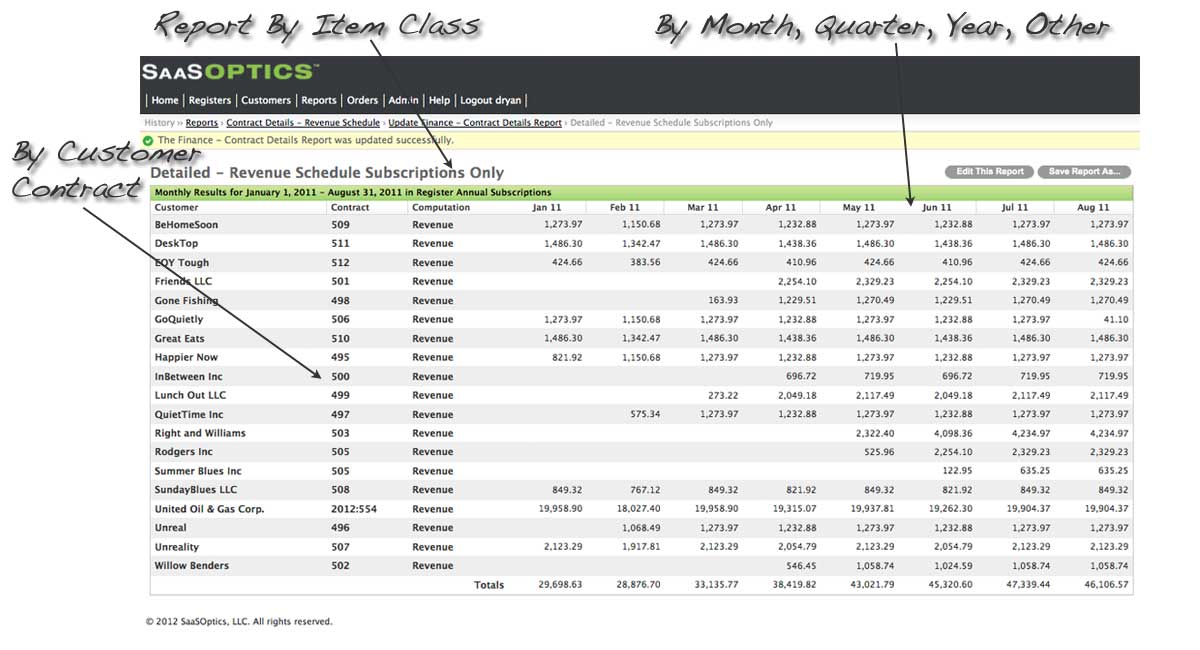The height and width of the screenshot is (650, 1200).
Task: Click GoQuietly's Aug 11 value 41.10
Action: [1115, 320]
